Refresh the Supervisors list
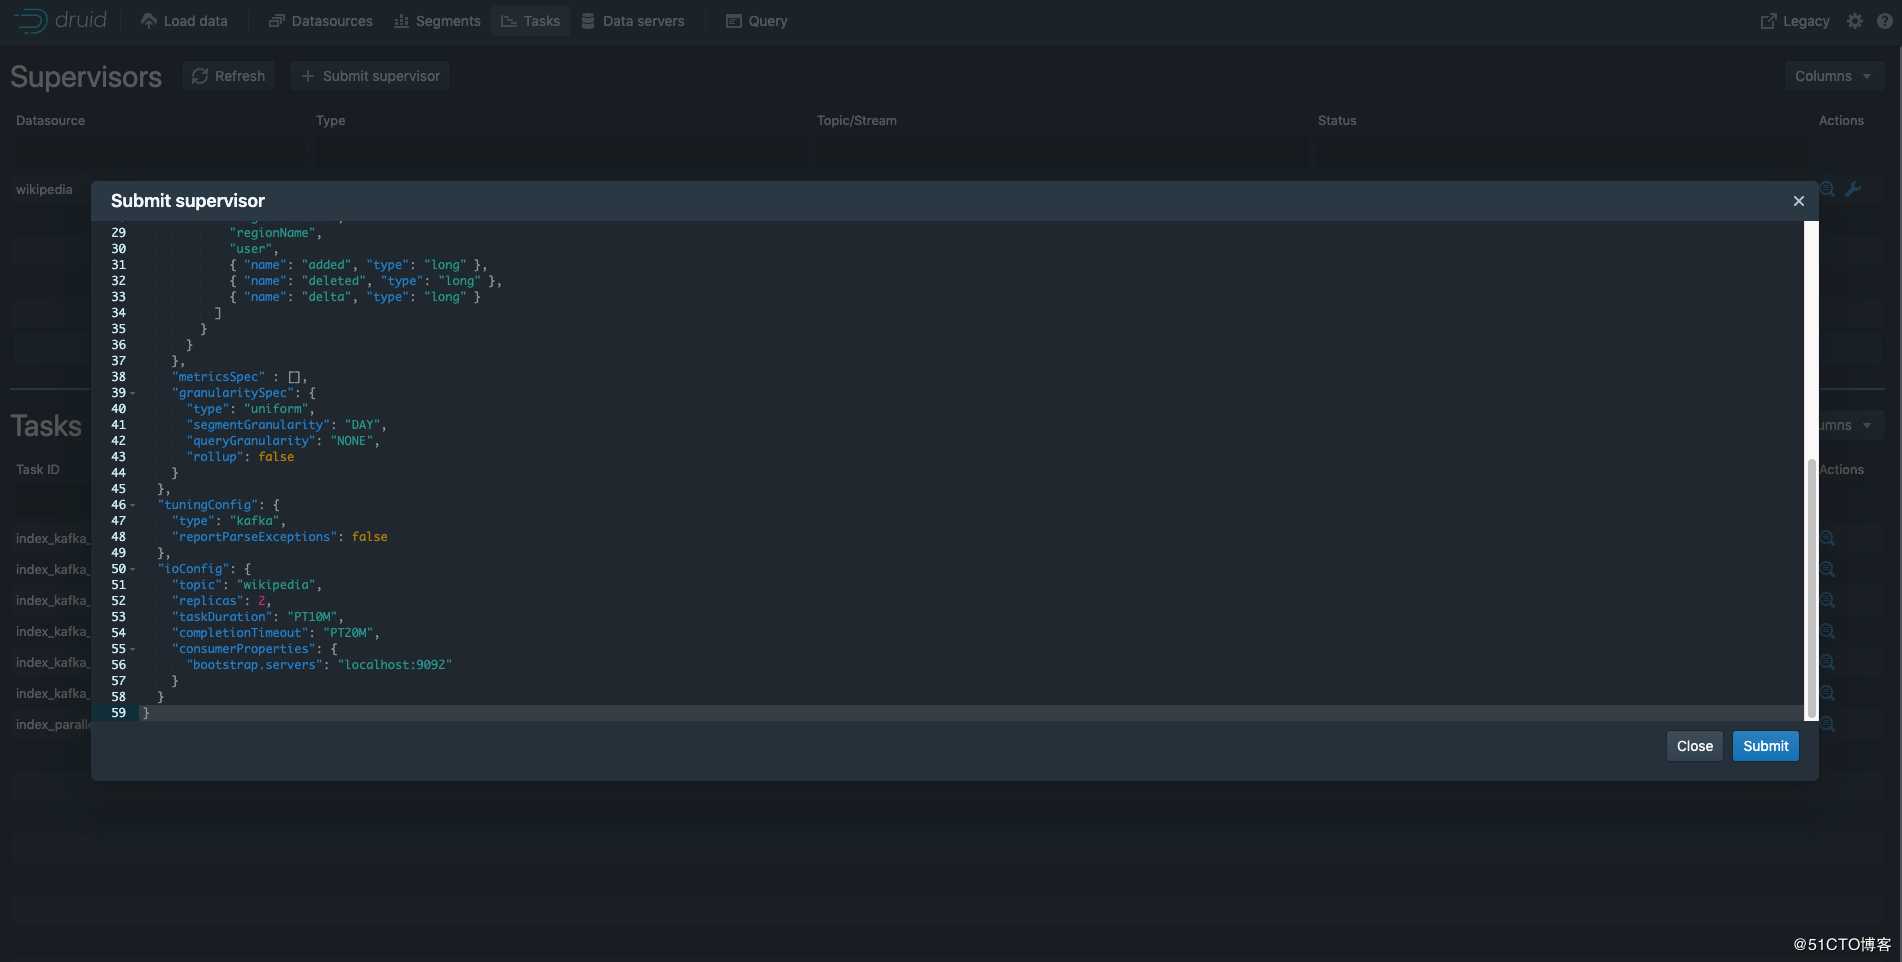 tap(228, 76)
